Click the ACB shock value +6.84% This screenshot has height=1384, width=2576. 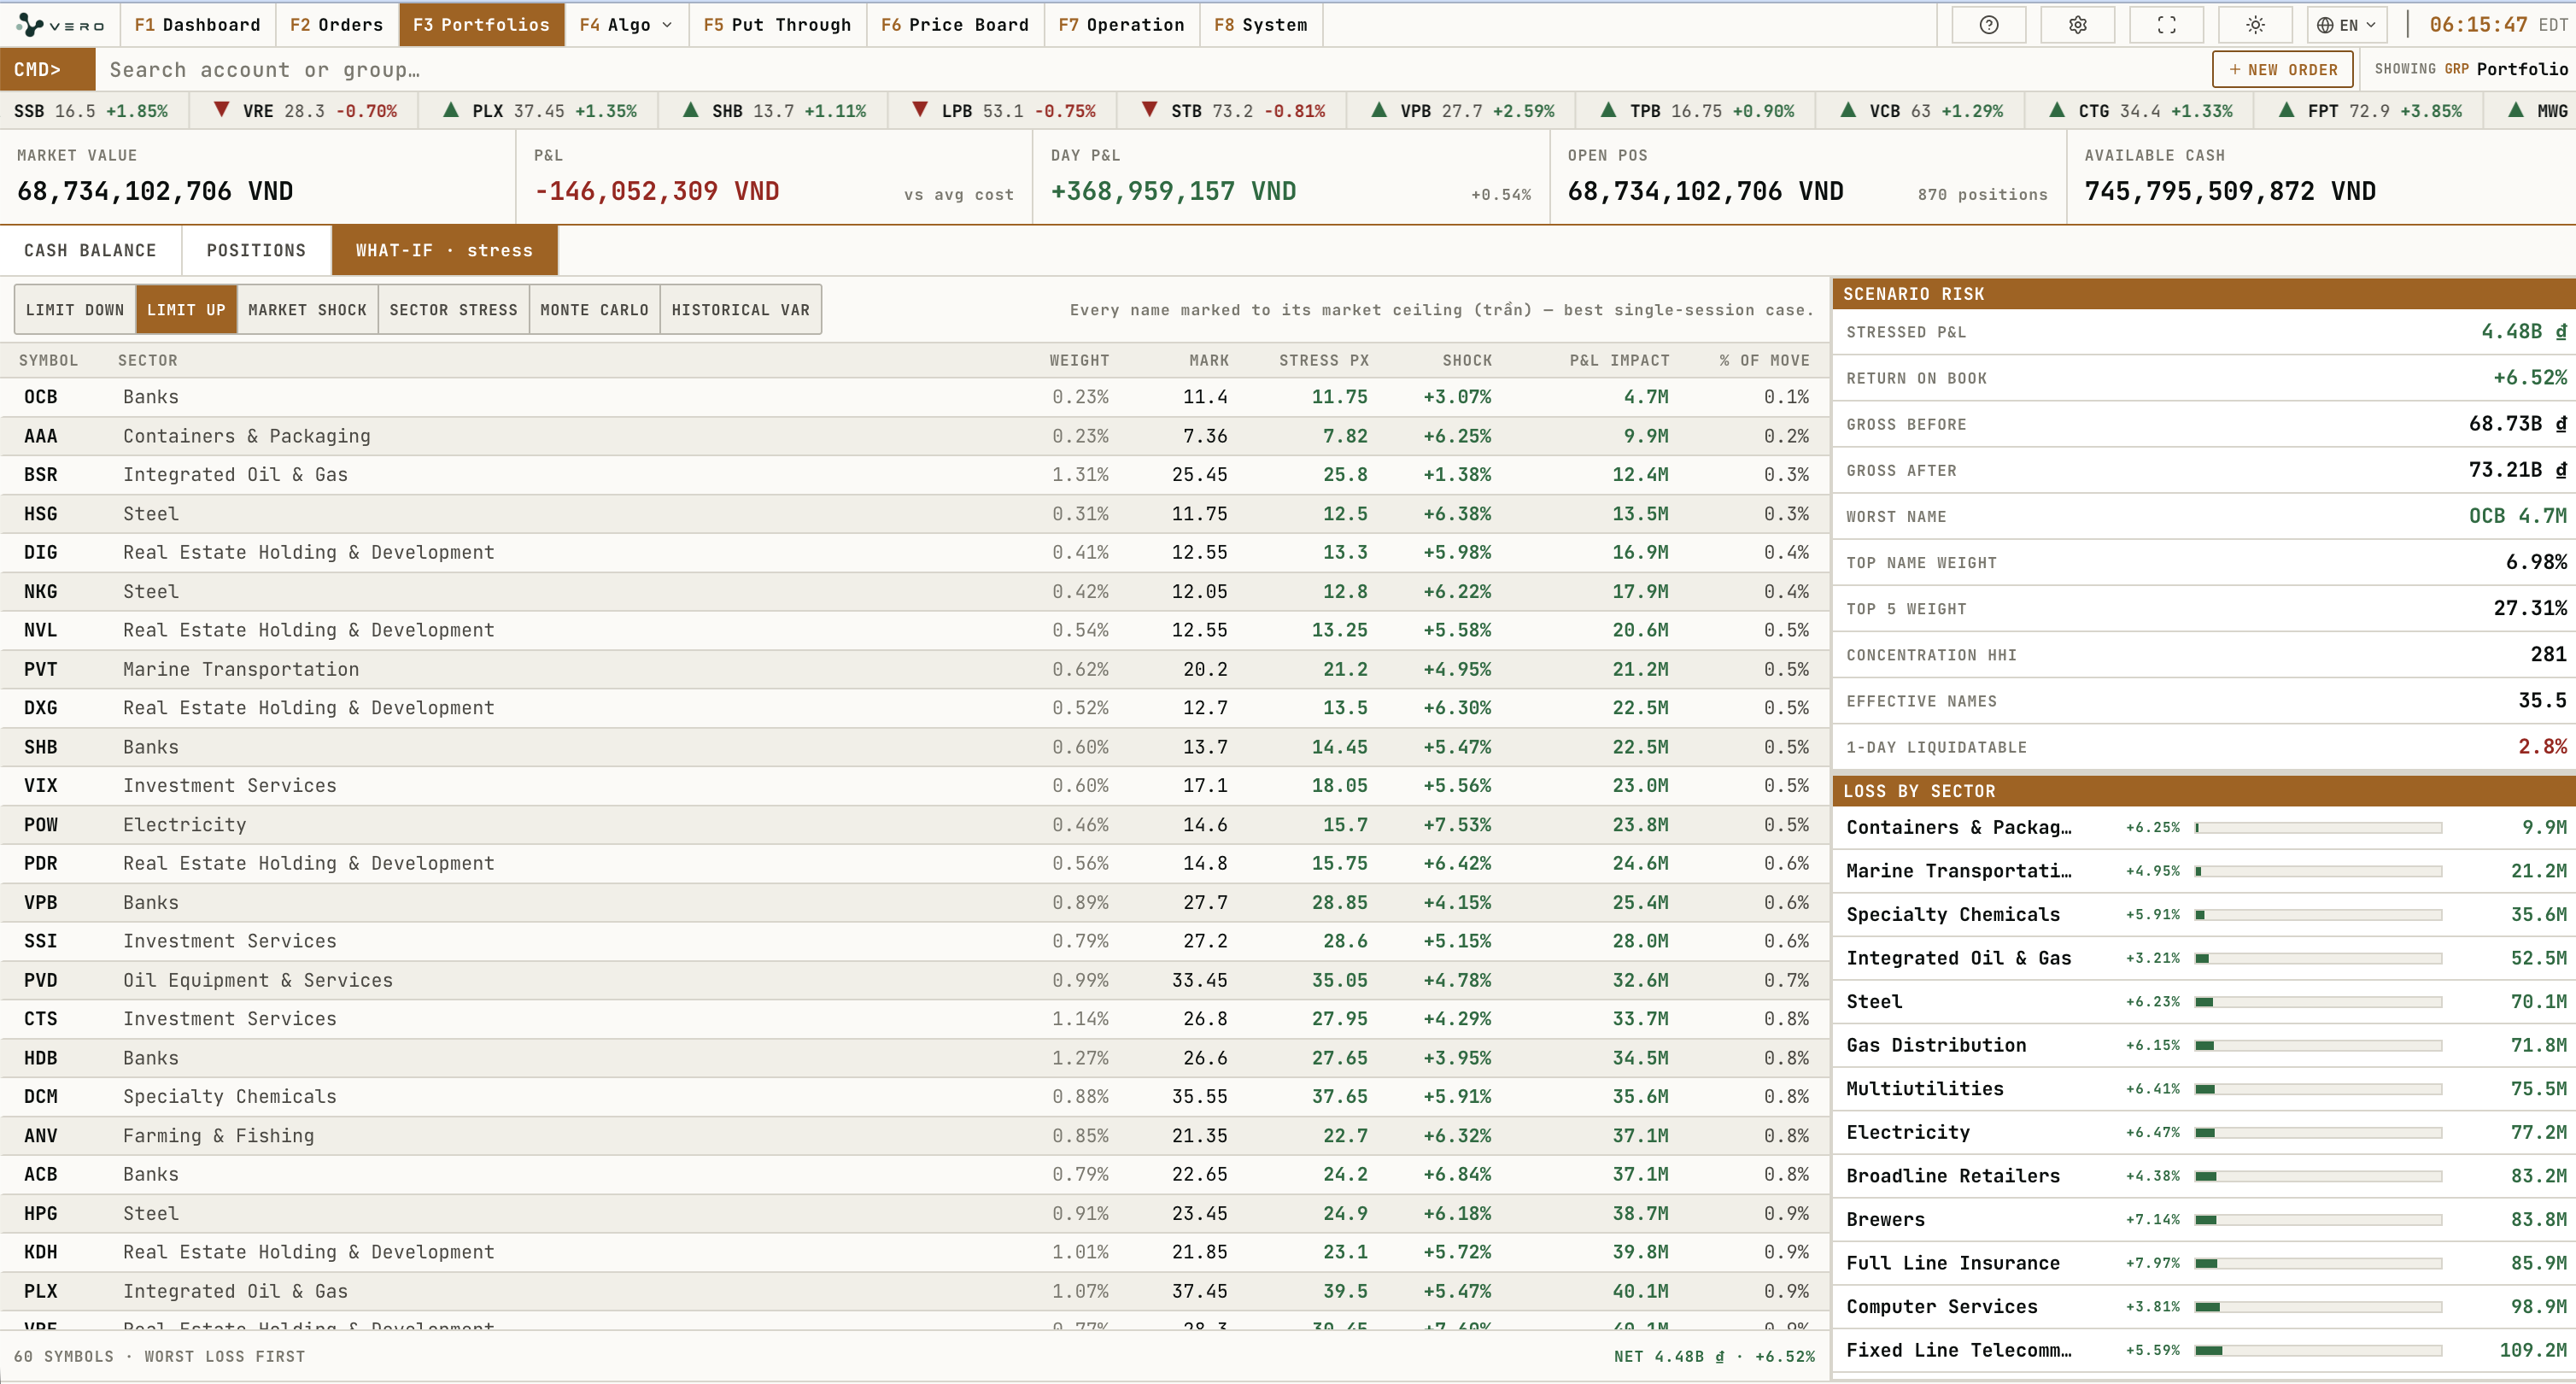click(1456, 1174)
